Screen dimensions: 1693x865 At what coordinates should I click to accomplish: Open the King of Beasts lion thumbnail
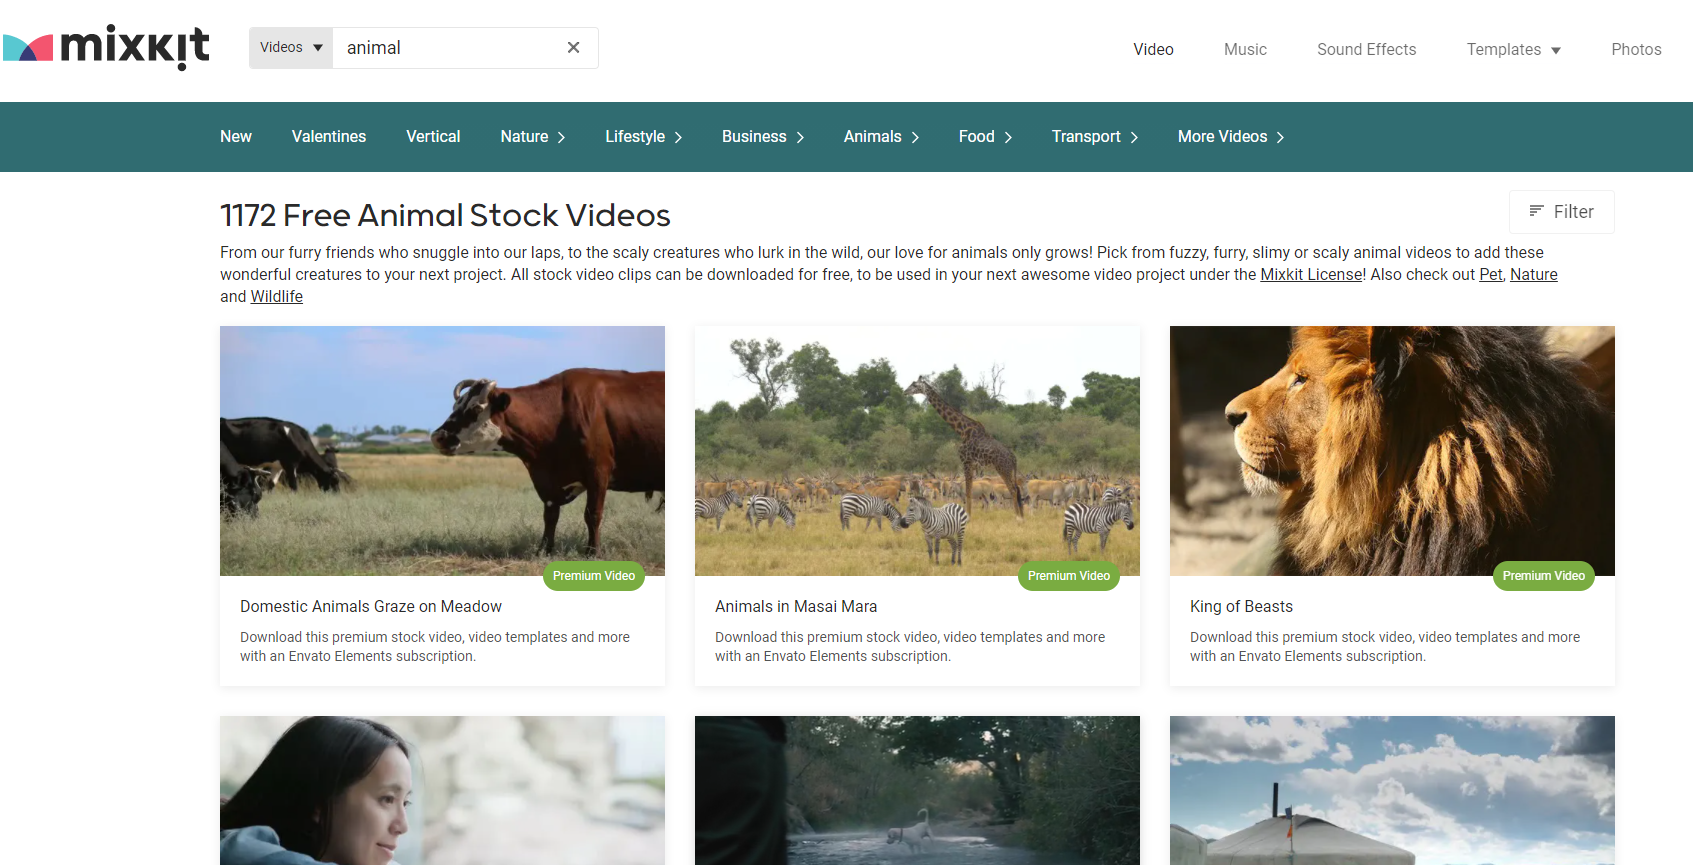[1392, 451]
